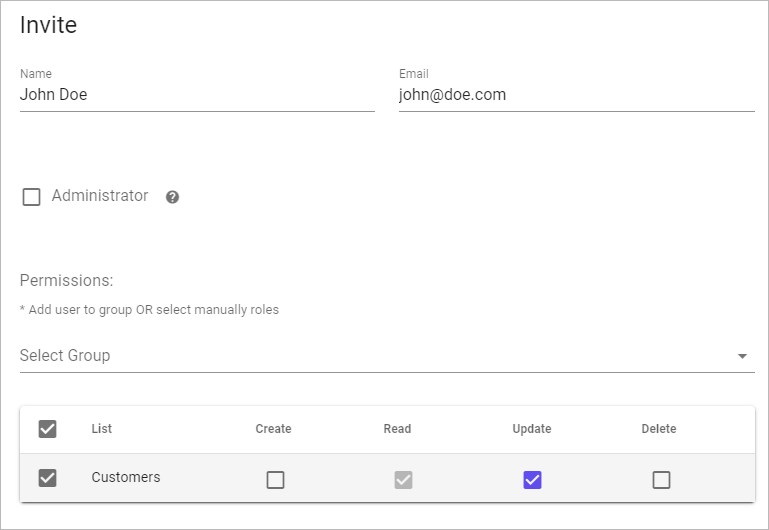Uncheck Update permission for Customers
769x530 pixels.
coord(532,480)
